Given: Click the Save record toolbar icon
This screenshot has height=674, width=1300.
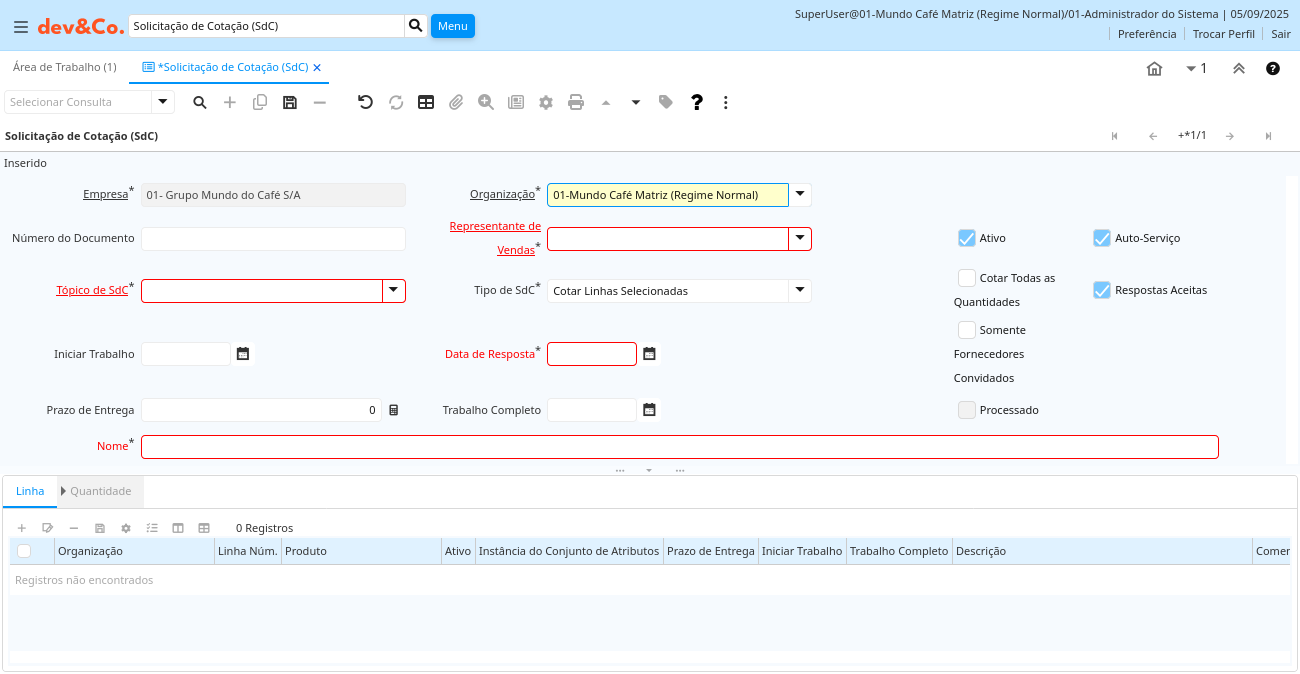Looking at the screenshot, I should 290,102.
